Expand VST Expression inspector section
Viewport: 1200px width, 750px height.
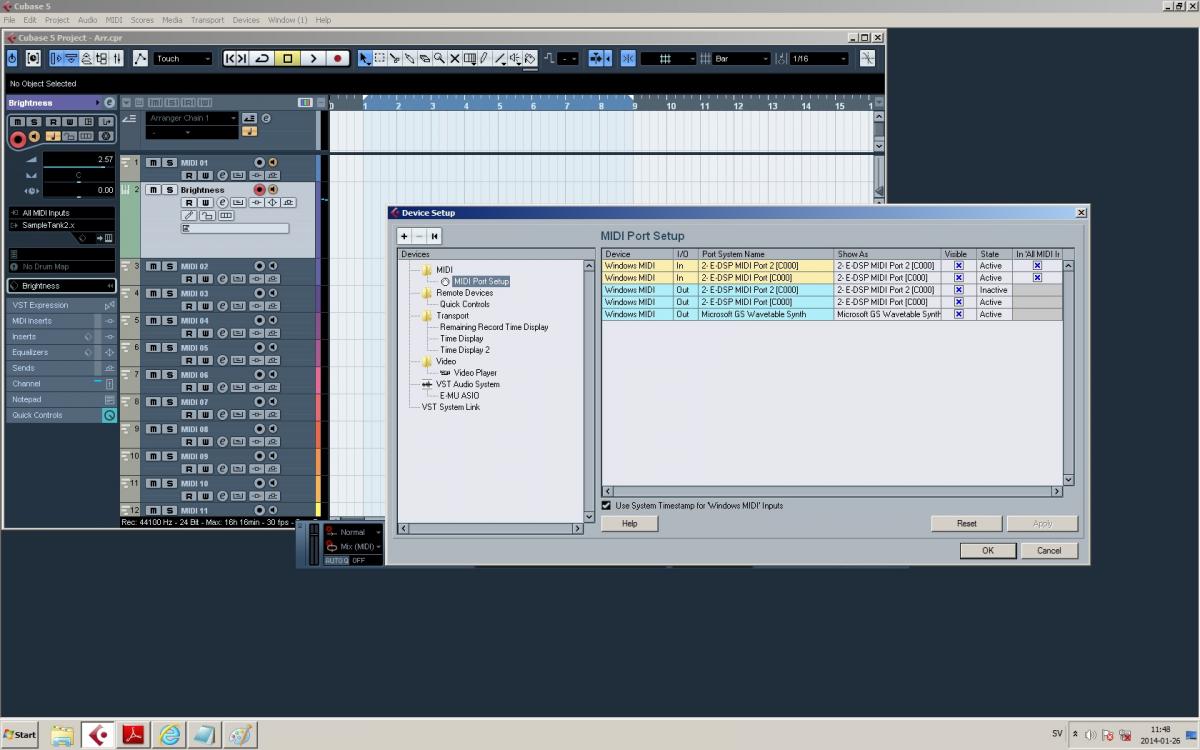[x=62, y=305]
